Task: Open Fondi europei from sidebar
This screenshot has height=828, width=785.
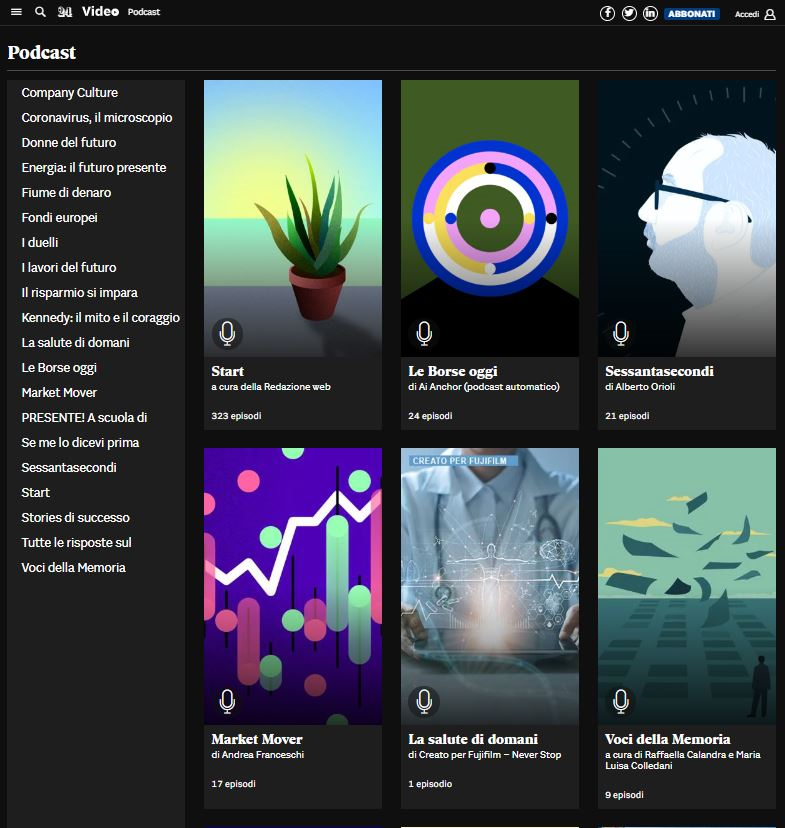Action: point(59,218)
